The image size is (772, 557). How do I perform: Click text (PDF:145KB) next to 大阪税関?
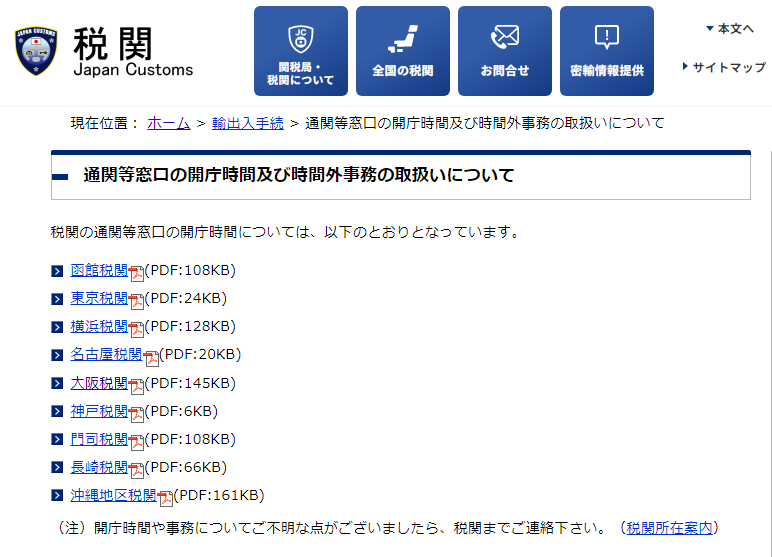tap(191, 383)
